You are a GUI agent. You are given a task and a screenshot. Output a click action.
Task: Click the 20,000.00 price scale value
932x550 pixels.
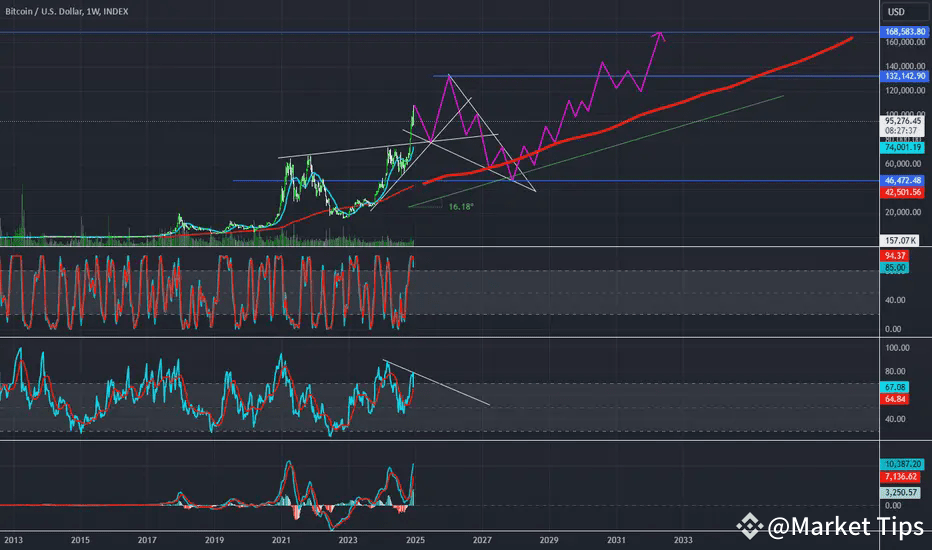902,212
